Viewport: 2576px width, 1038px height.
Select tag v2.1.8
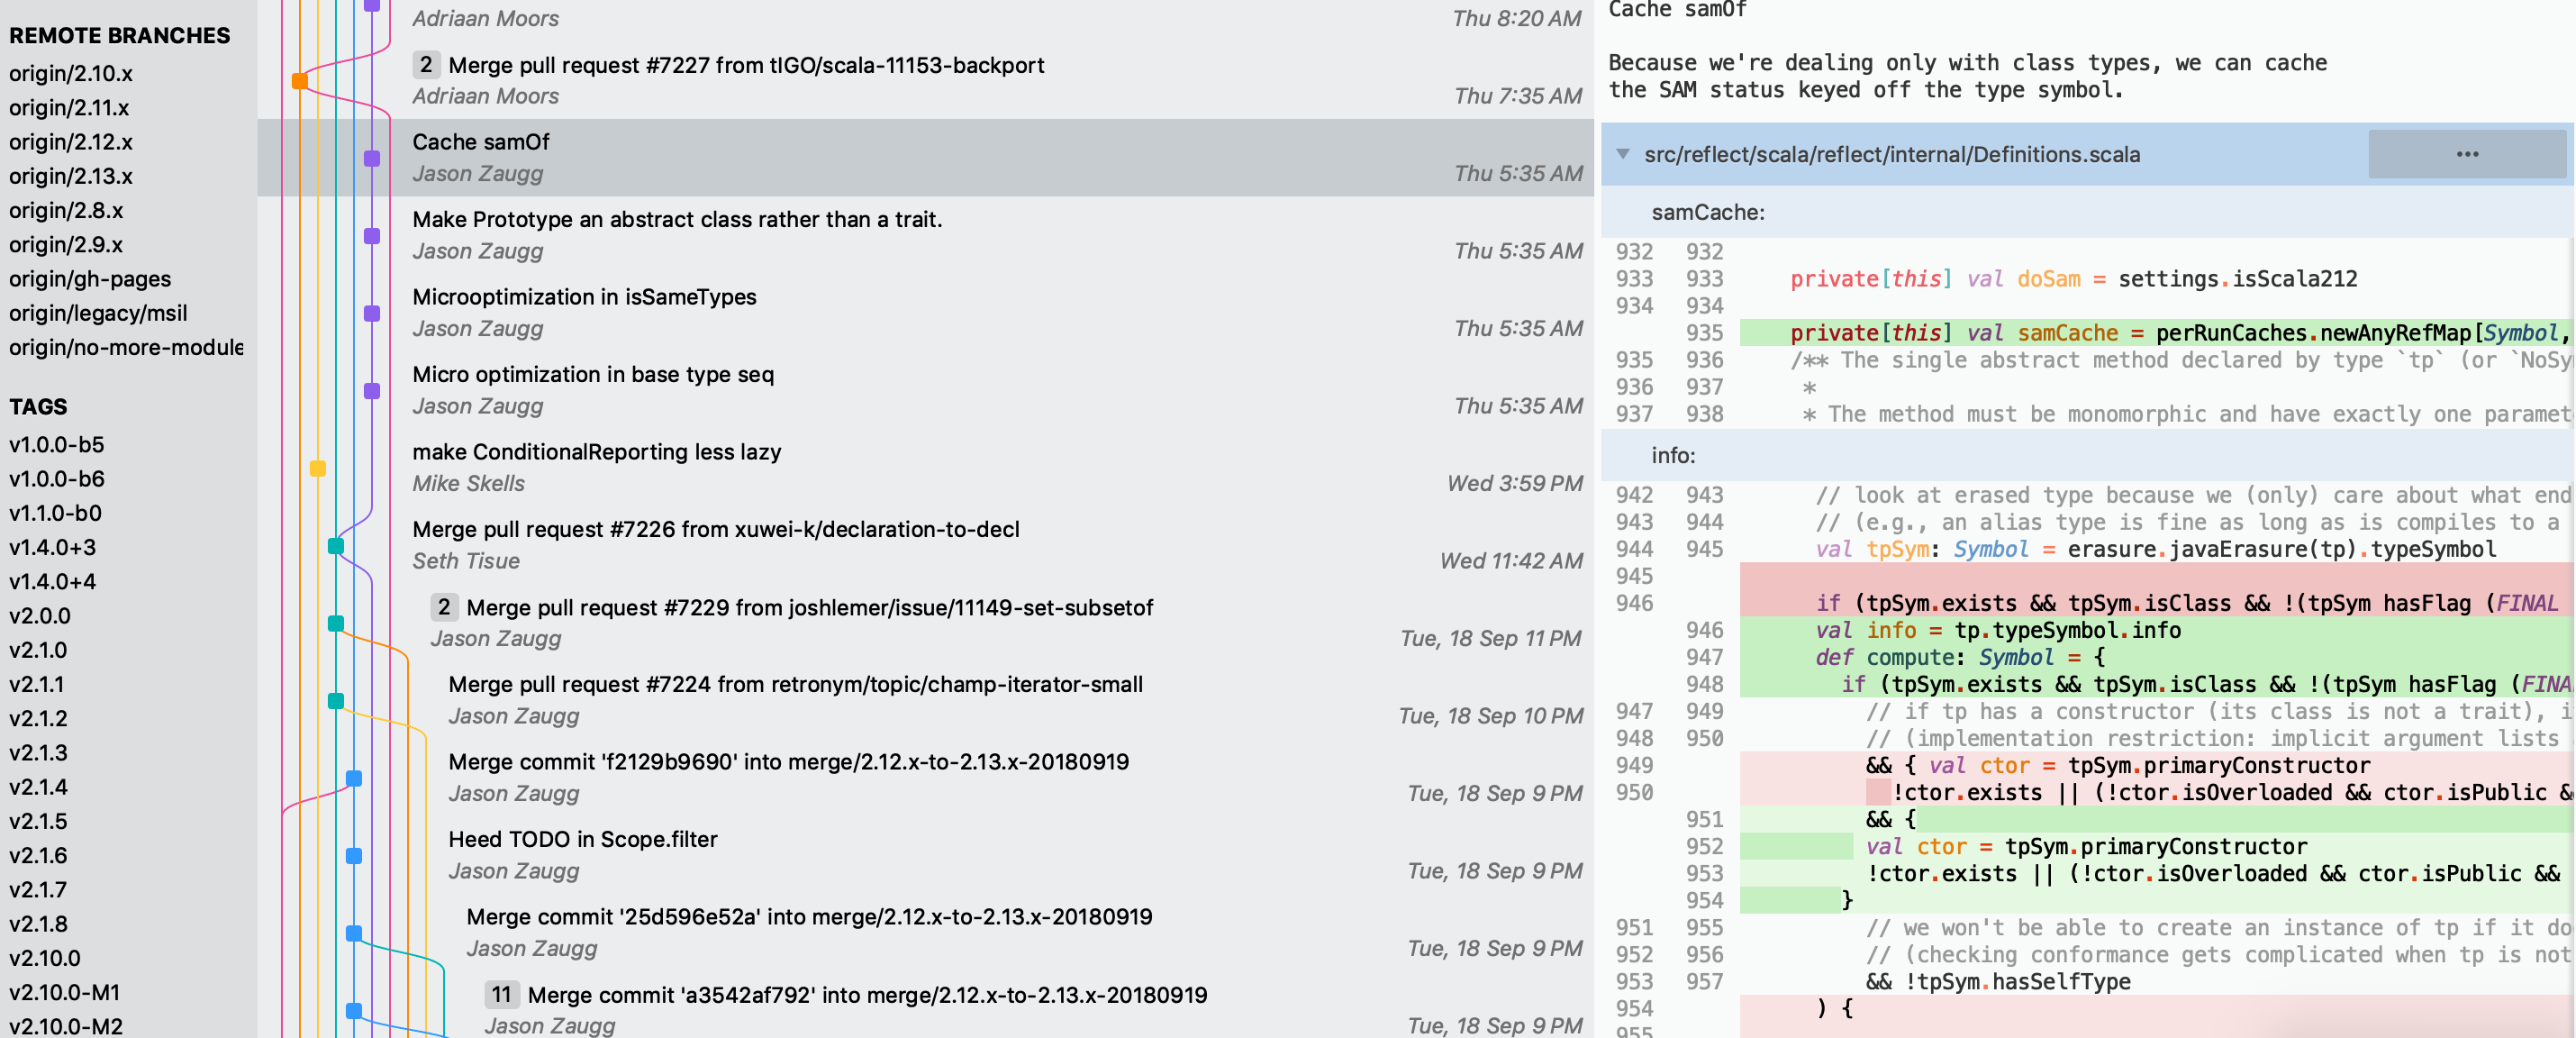[38, 924]
